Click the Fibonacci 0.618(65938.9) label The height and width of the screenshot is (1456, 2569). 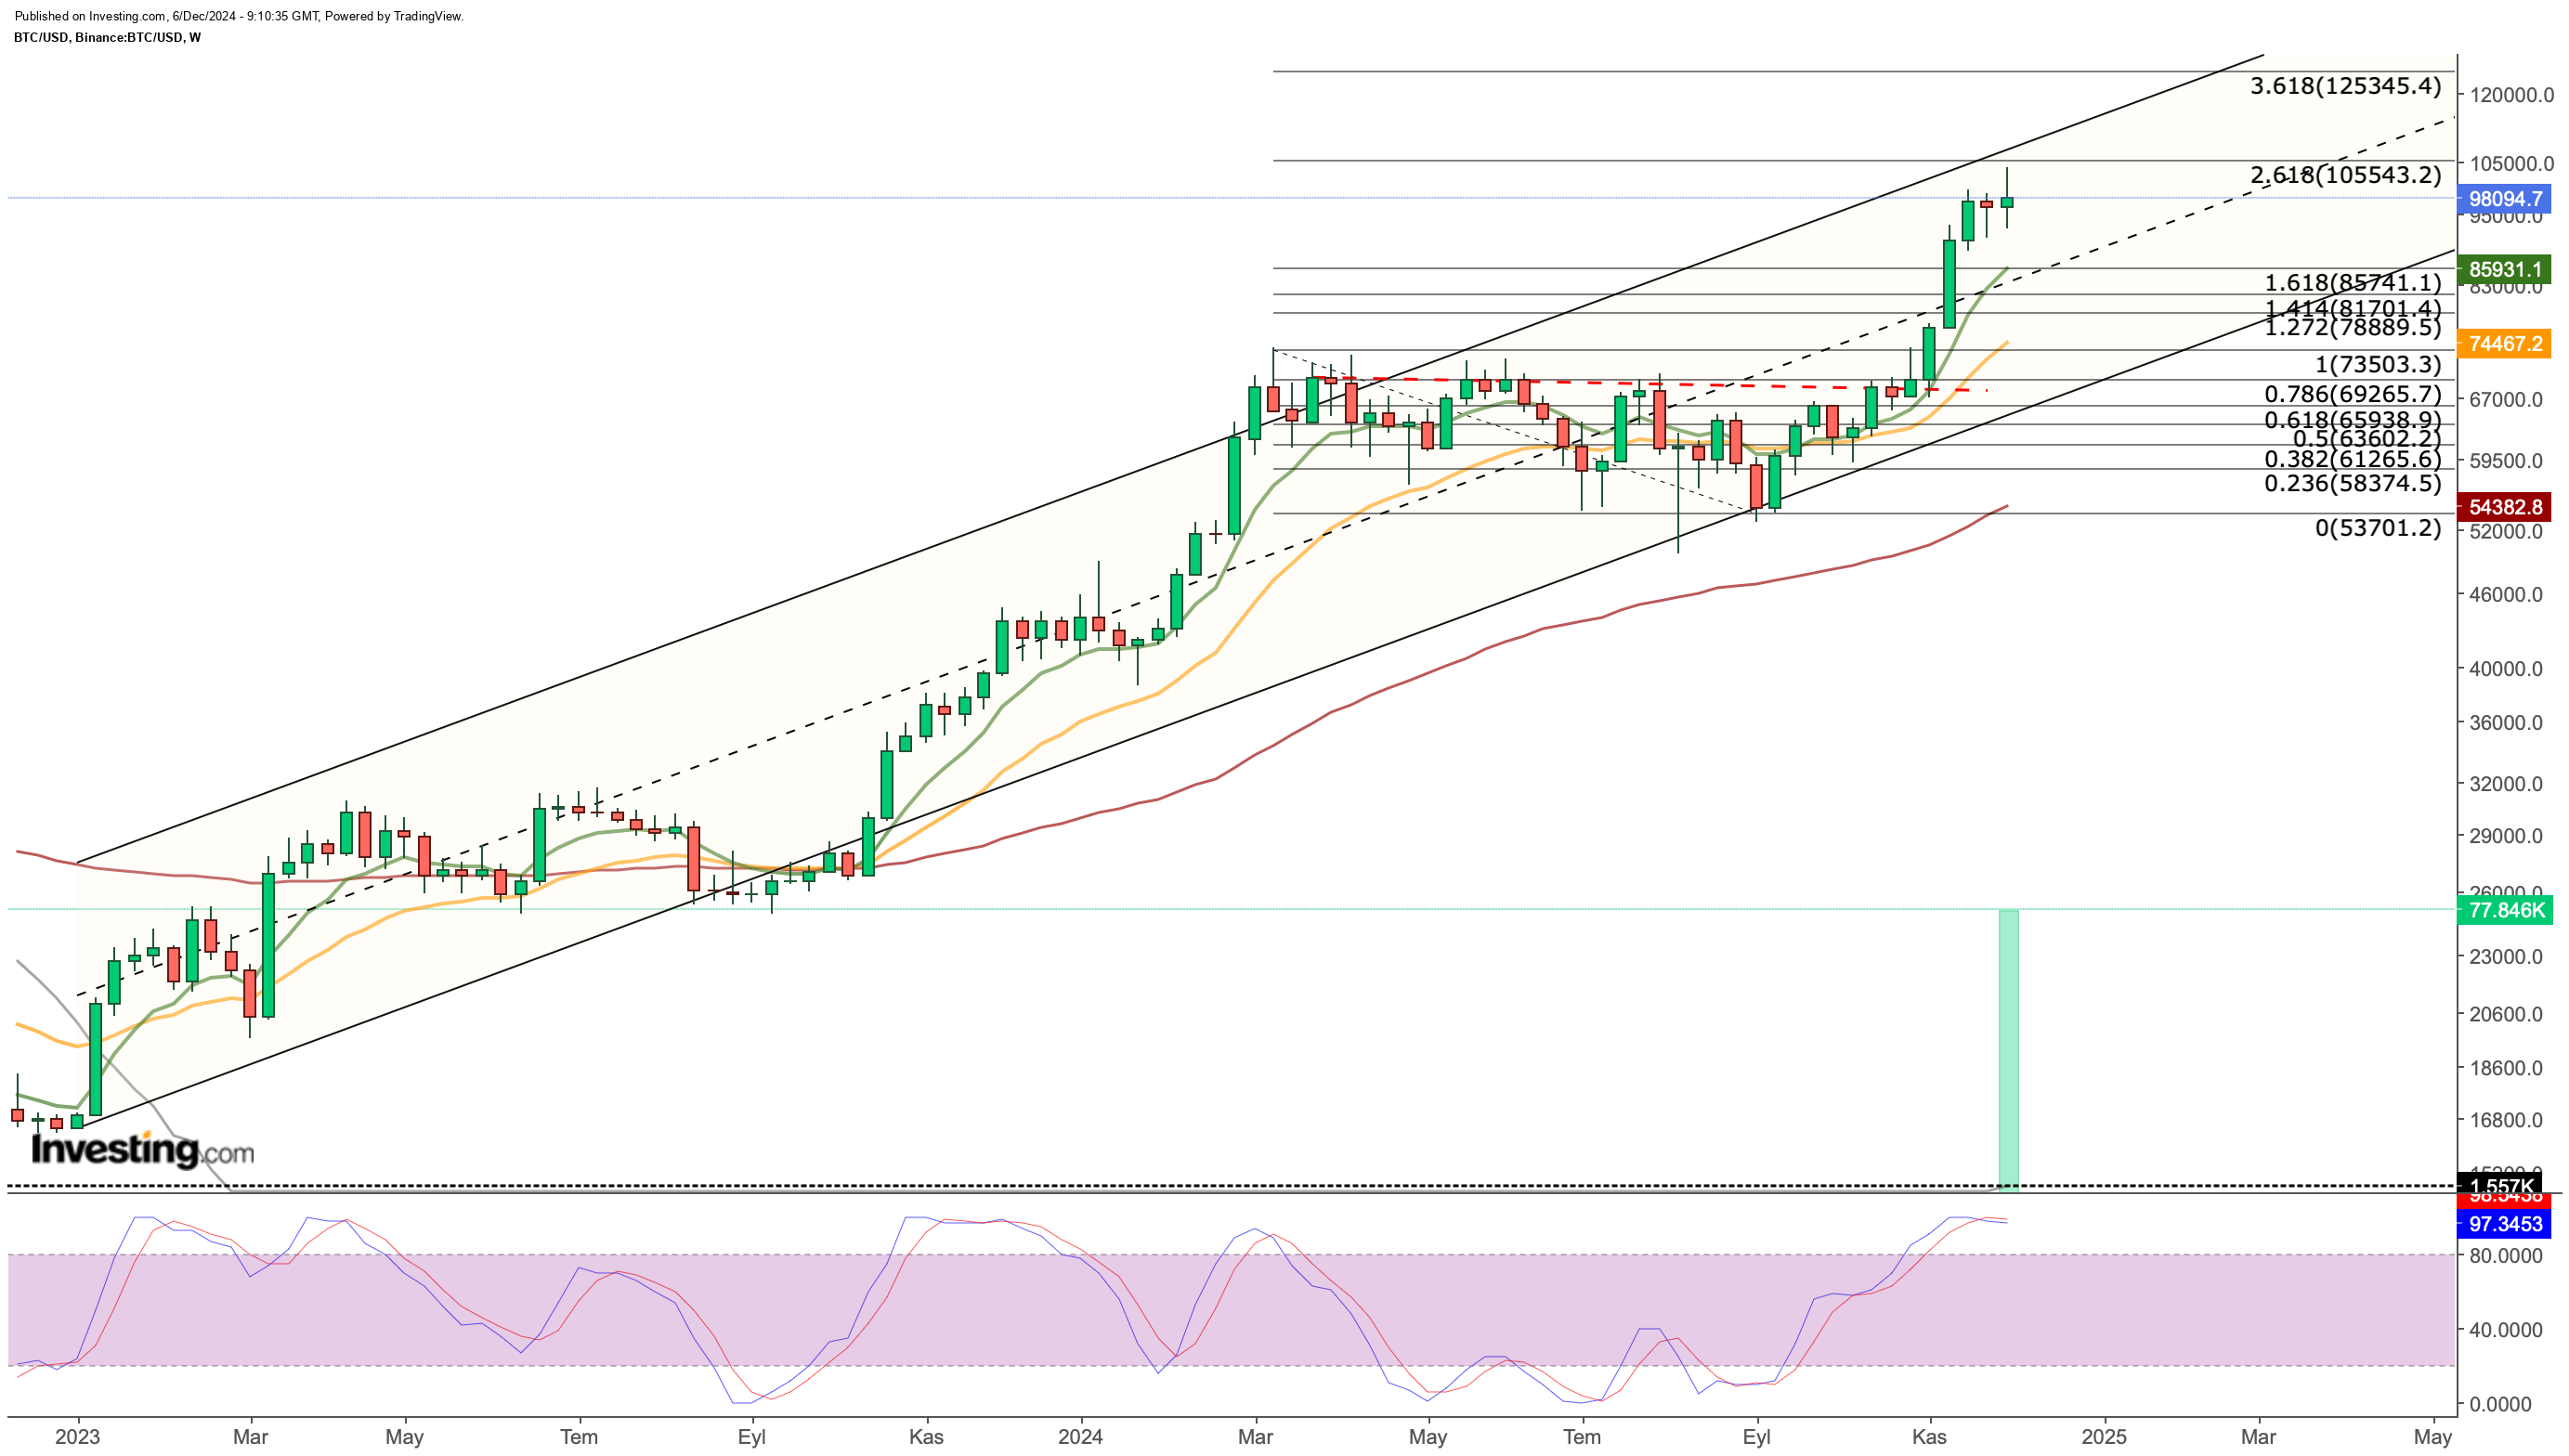click(2352, 420)
